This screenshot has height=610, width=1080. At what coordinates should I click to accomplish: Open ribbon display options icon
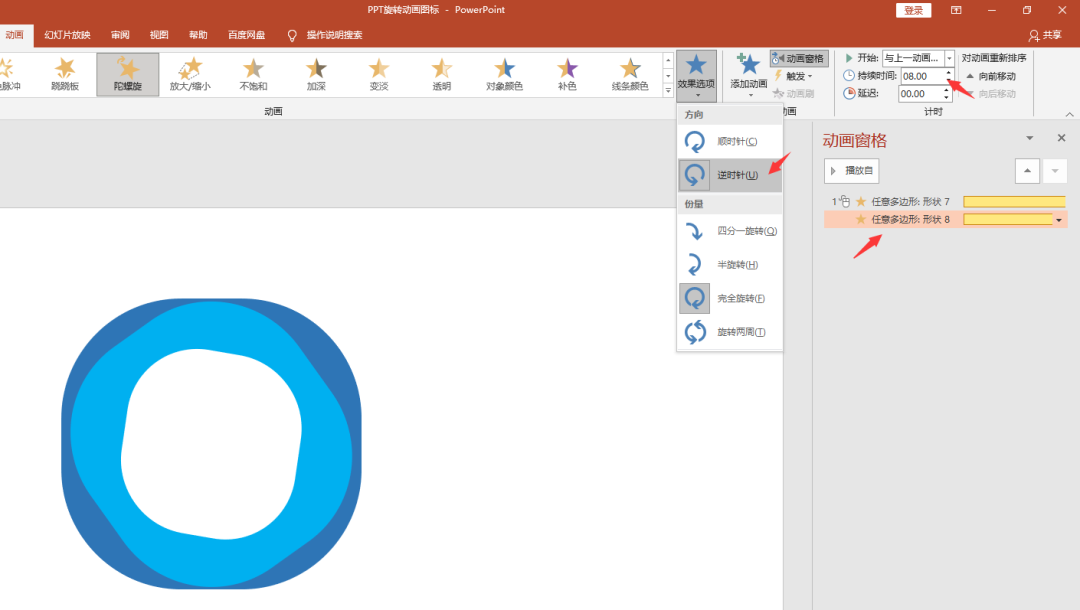[x=956, y=10]
